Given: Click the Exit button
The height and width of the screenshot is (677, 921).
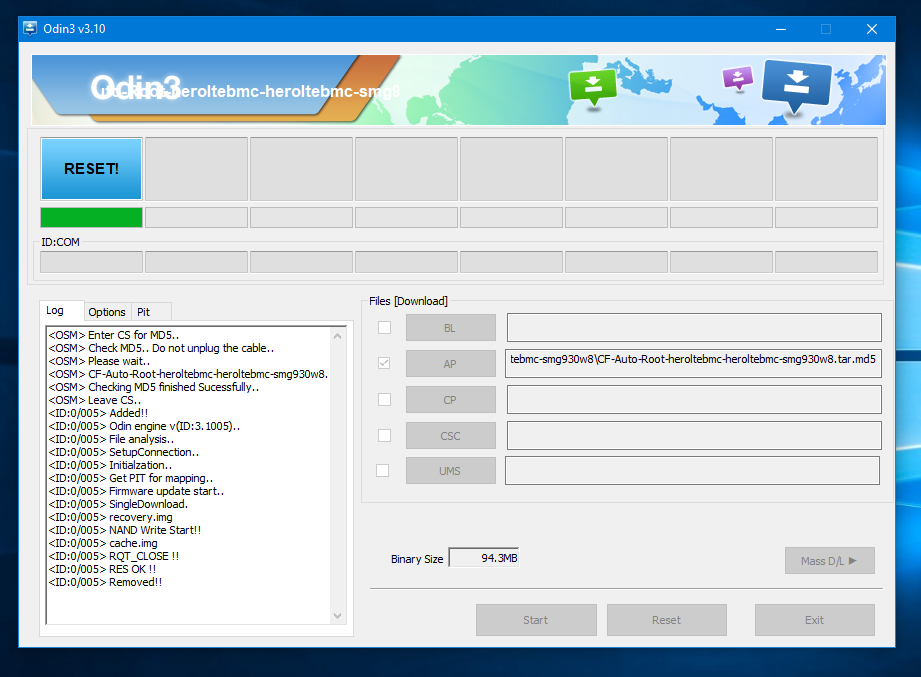Looking at the screenshot, I should [815, 620].
